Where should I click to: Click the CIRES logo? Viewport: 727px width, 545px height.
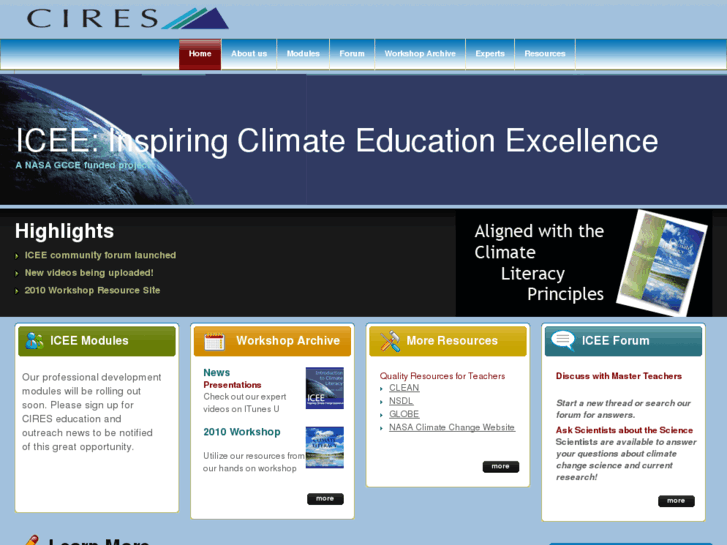pos(128,19)
